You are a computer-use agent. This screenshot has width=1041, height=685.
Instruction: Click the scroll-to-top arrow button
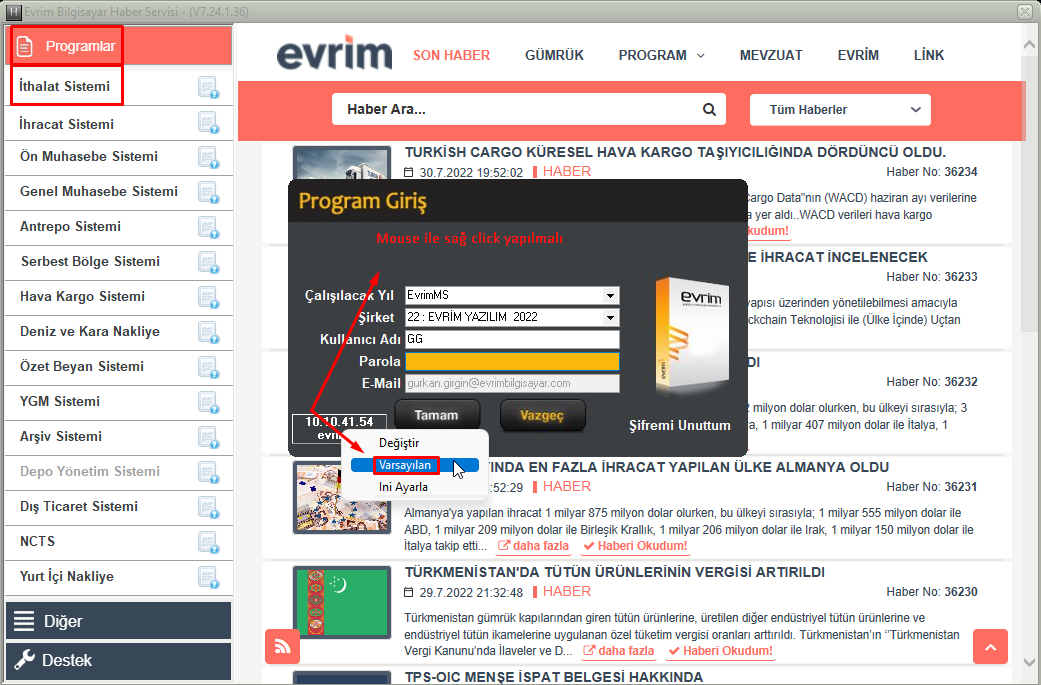[x=990, y=647]
